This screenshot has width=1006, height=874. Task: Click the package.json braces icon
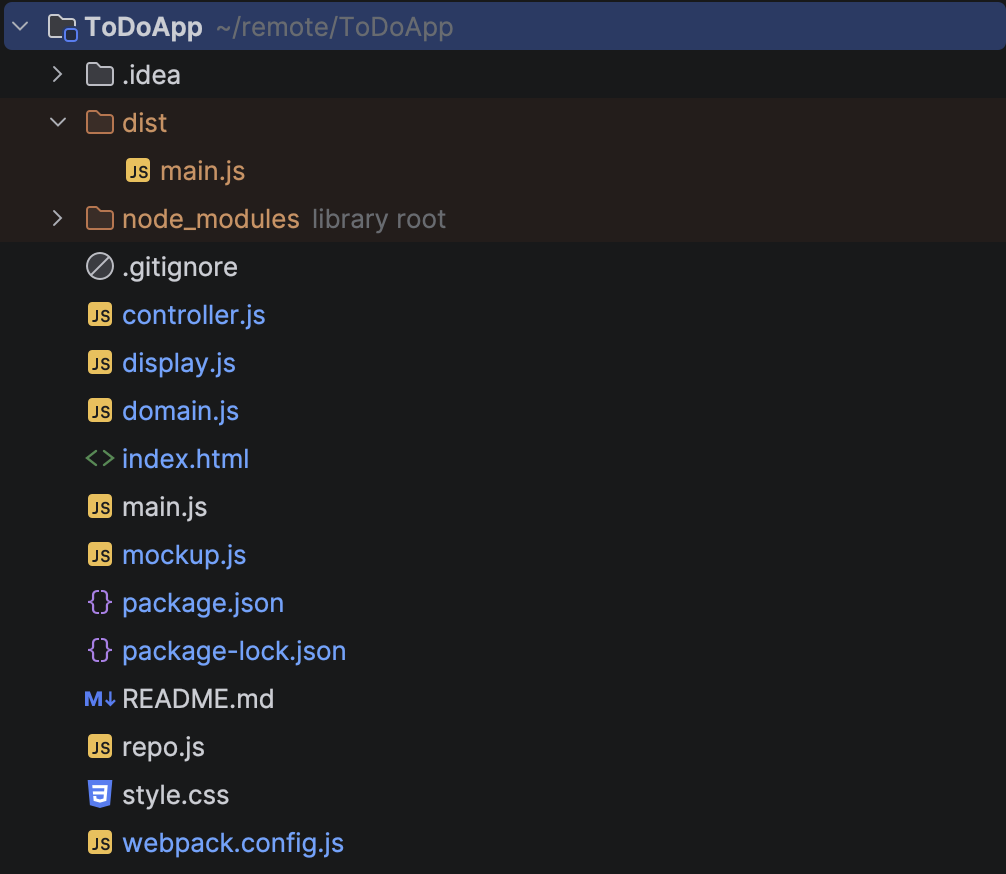click(99, 603)
